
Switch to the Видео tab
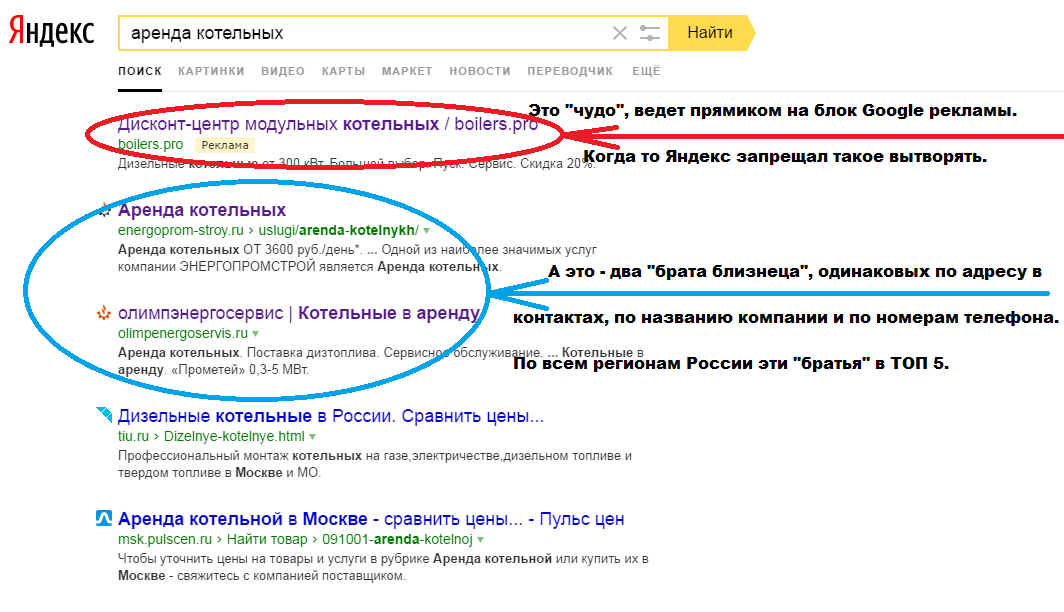[x=283, y=71]
